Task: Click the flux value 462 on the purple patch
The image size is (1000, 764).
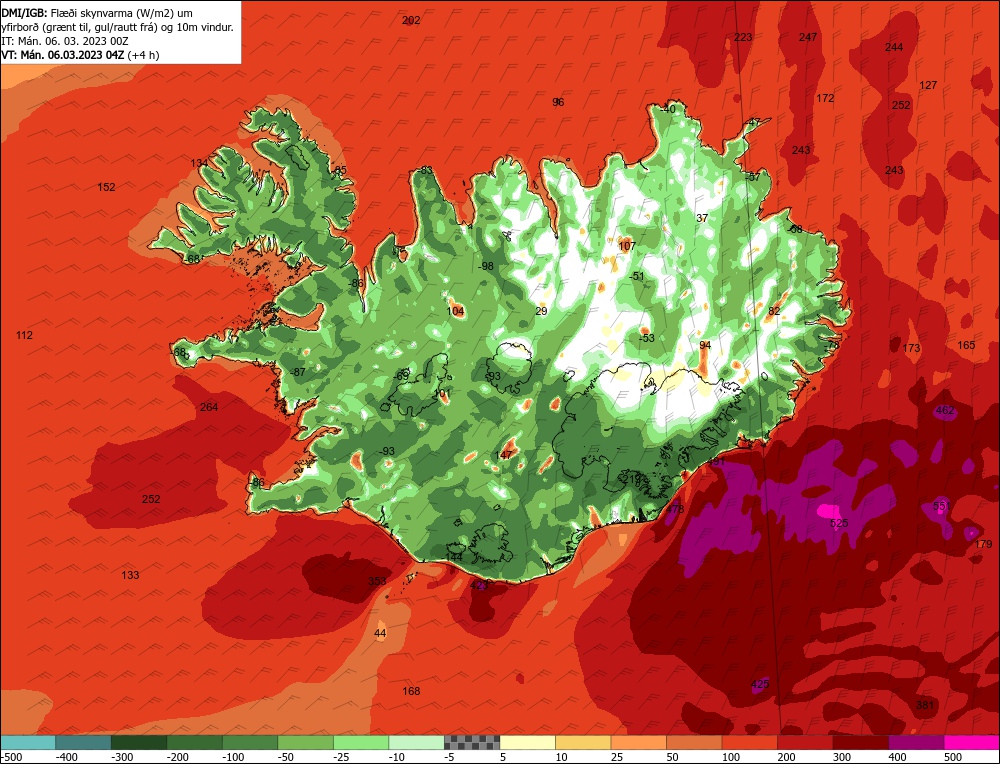Action: click(945, 410)
